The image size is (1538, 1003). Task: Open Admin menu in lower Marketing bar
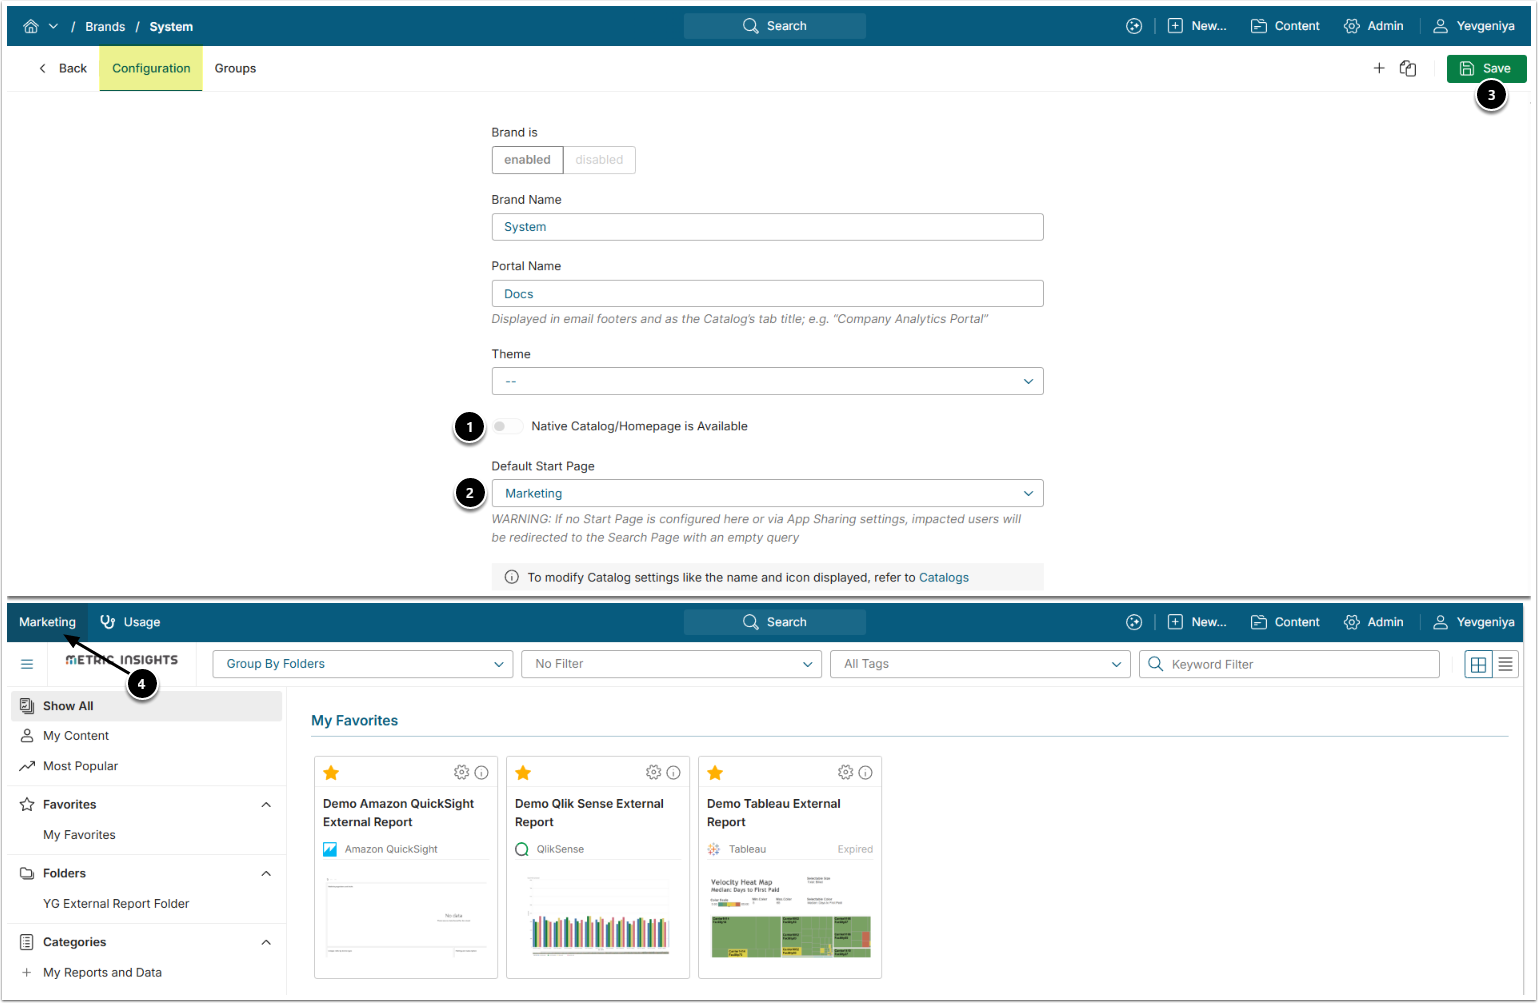click(x=1374, y=622)
